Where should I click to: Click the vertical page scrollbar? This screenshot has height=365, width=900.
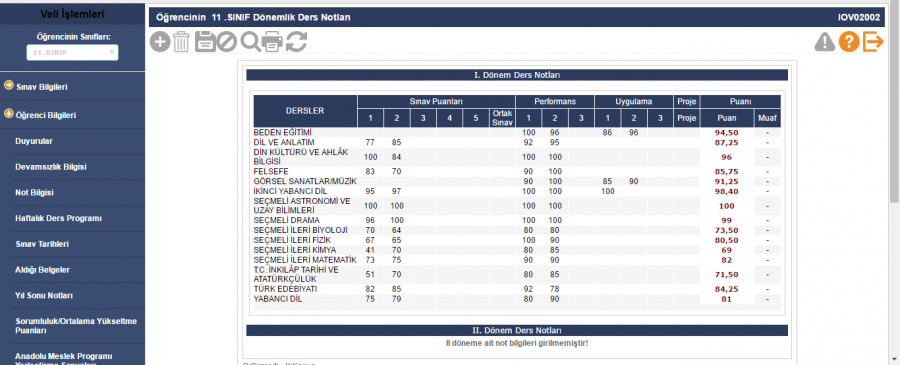point(894,103)
